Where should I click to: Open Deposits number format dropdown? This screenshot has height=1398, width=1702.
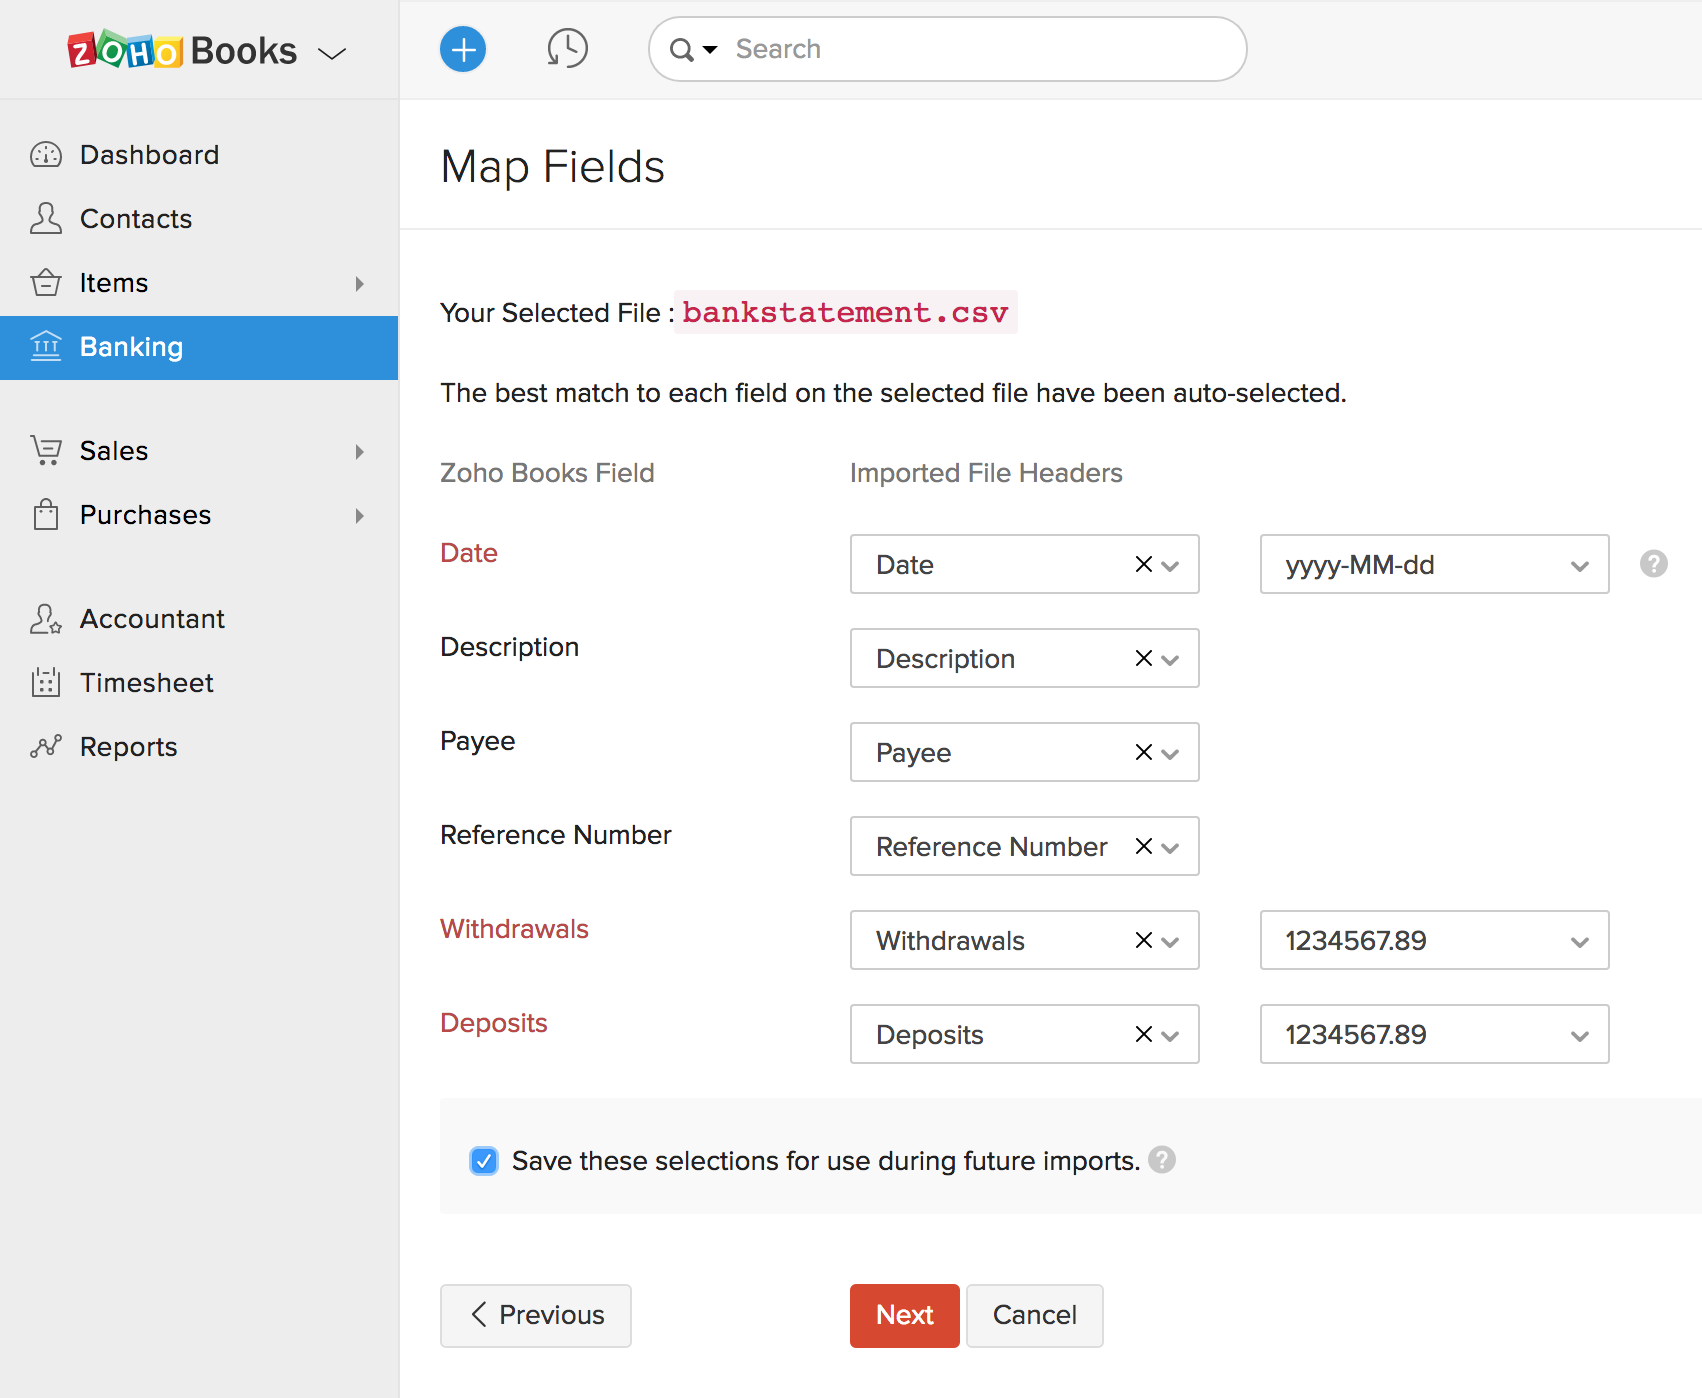(x=1433, y=1035)
